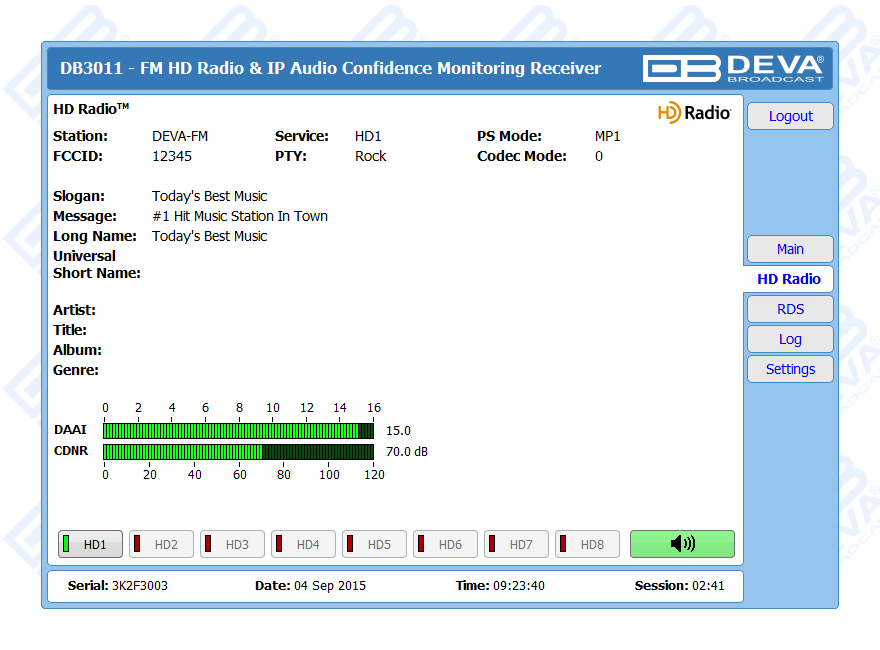Open the Log tab

(790, 339)
